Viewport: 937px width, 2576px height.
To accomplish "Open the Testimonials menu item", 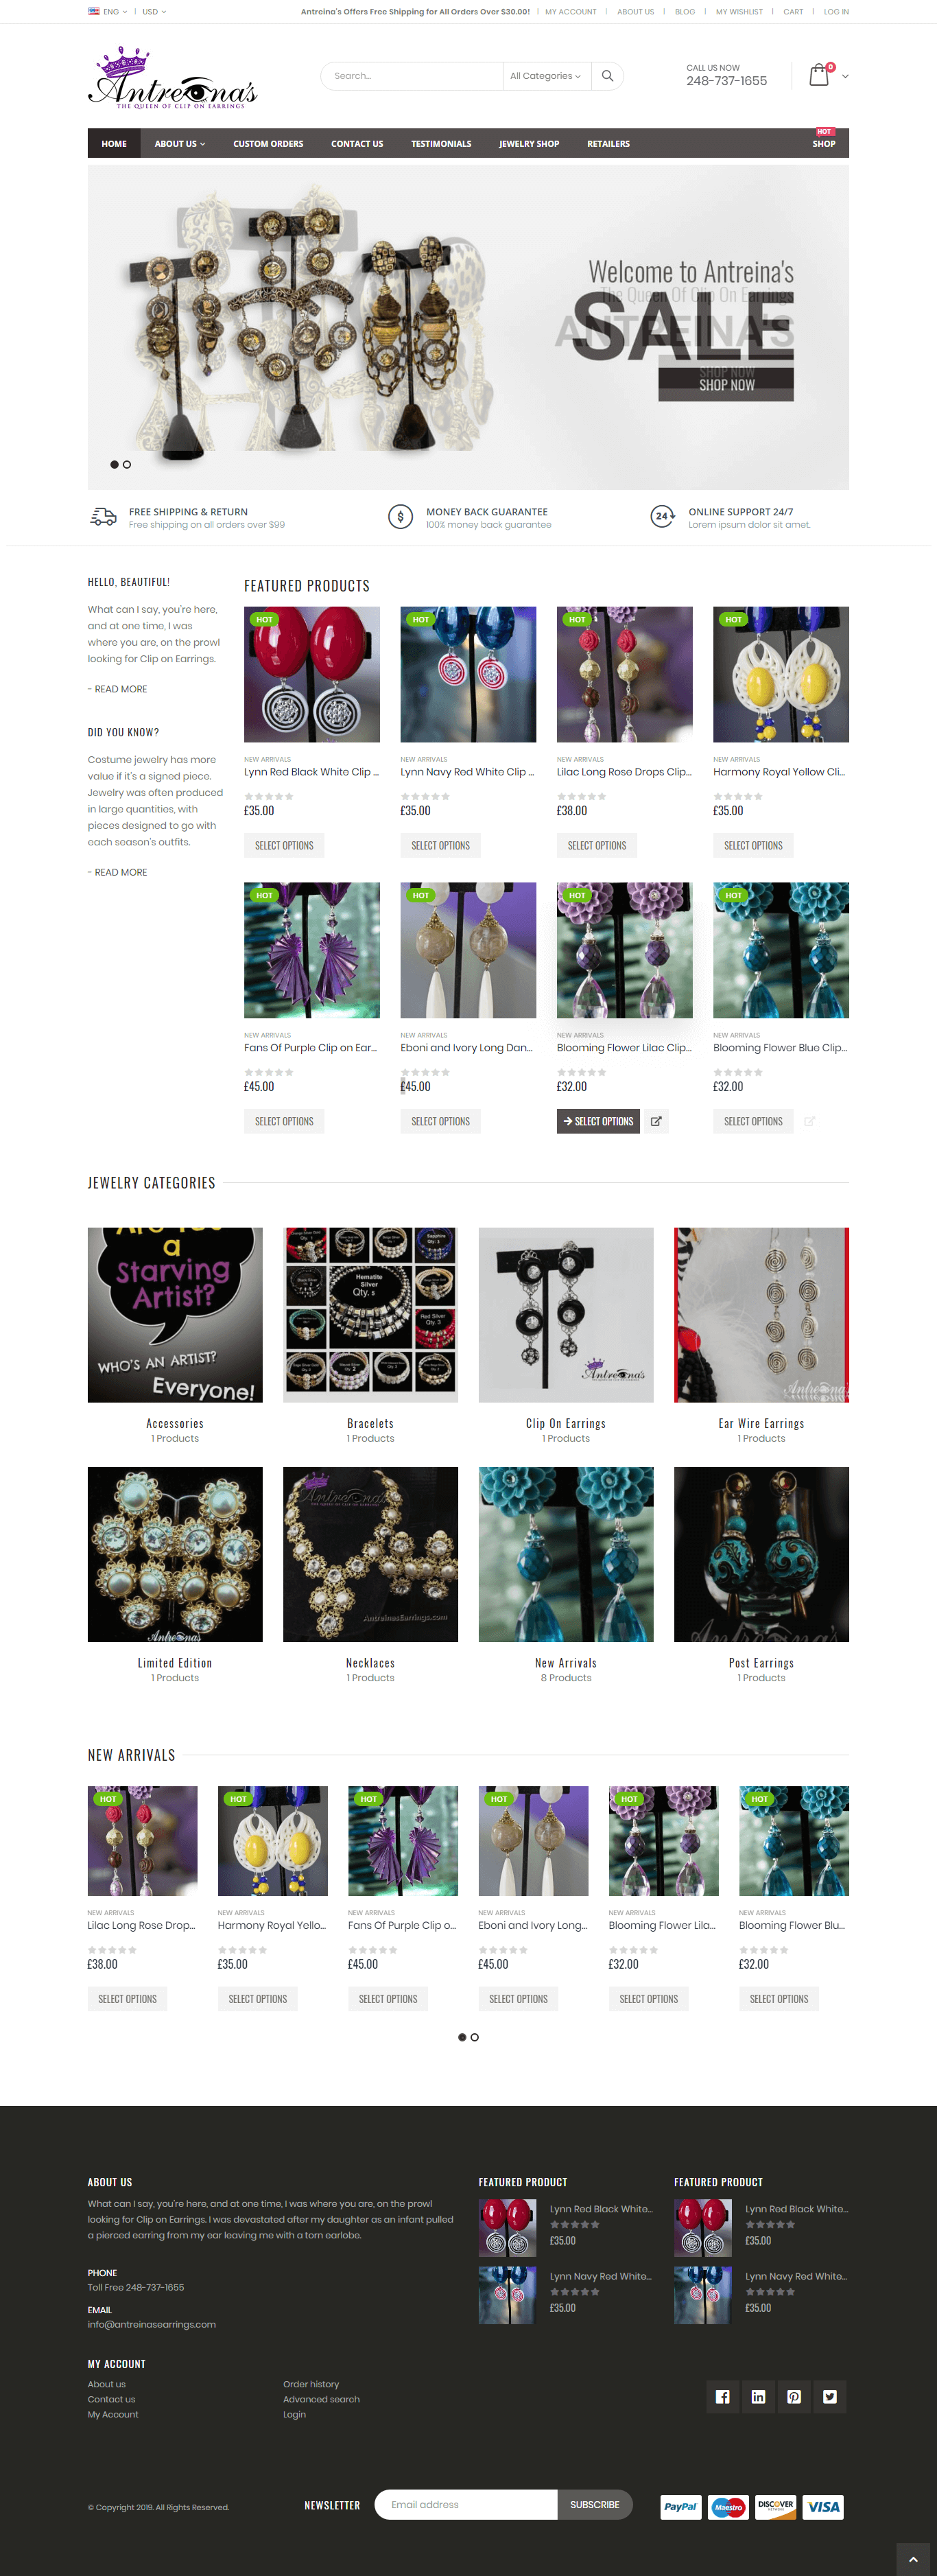I will [441, 143].
